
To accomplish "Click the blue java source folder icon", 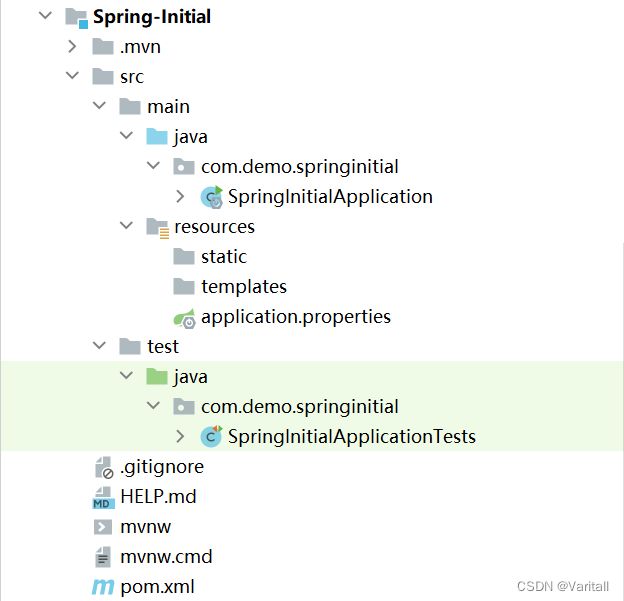I will pos(157,137).
